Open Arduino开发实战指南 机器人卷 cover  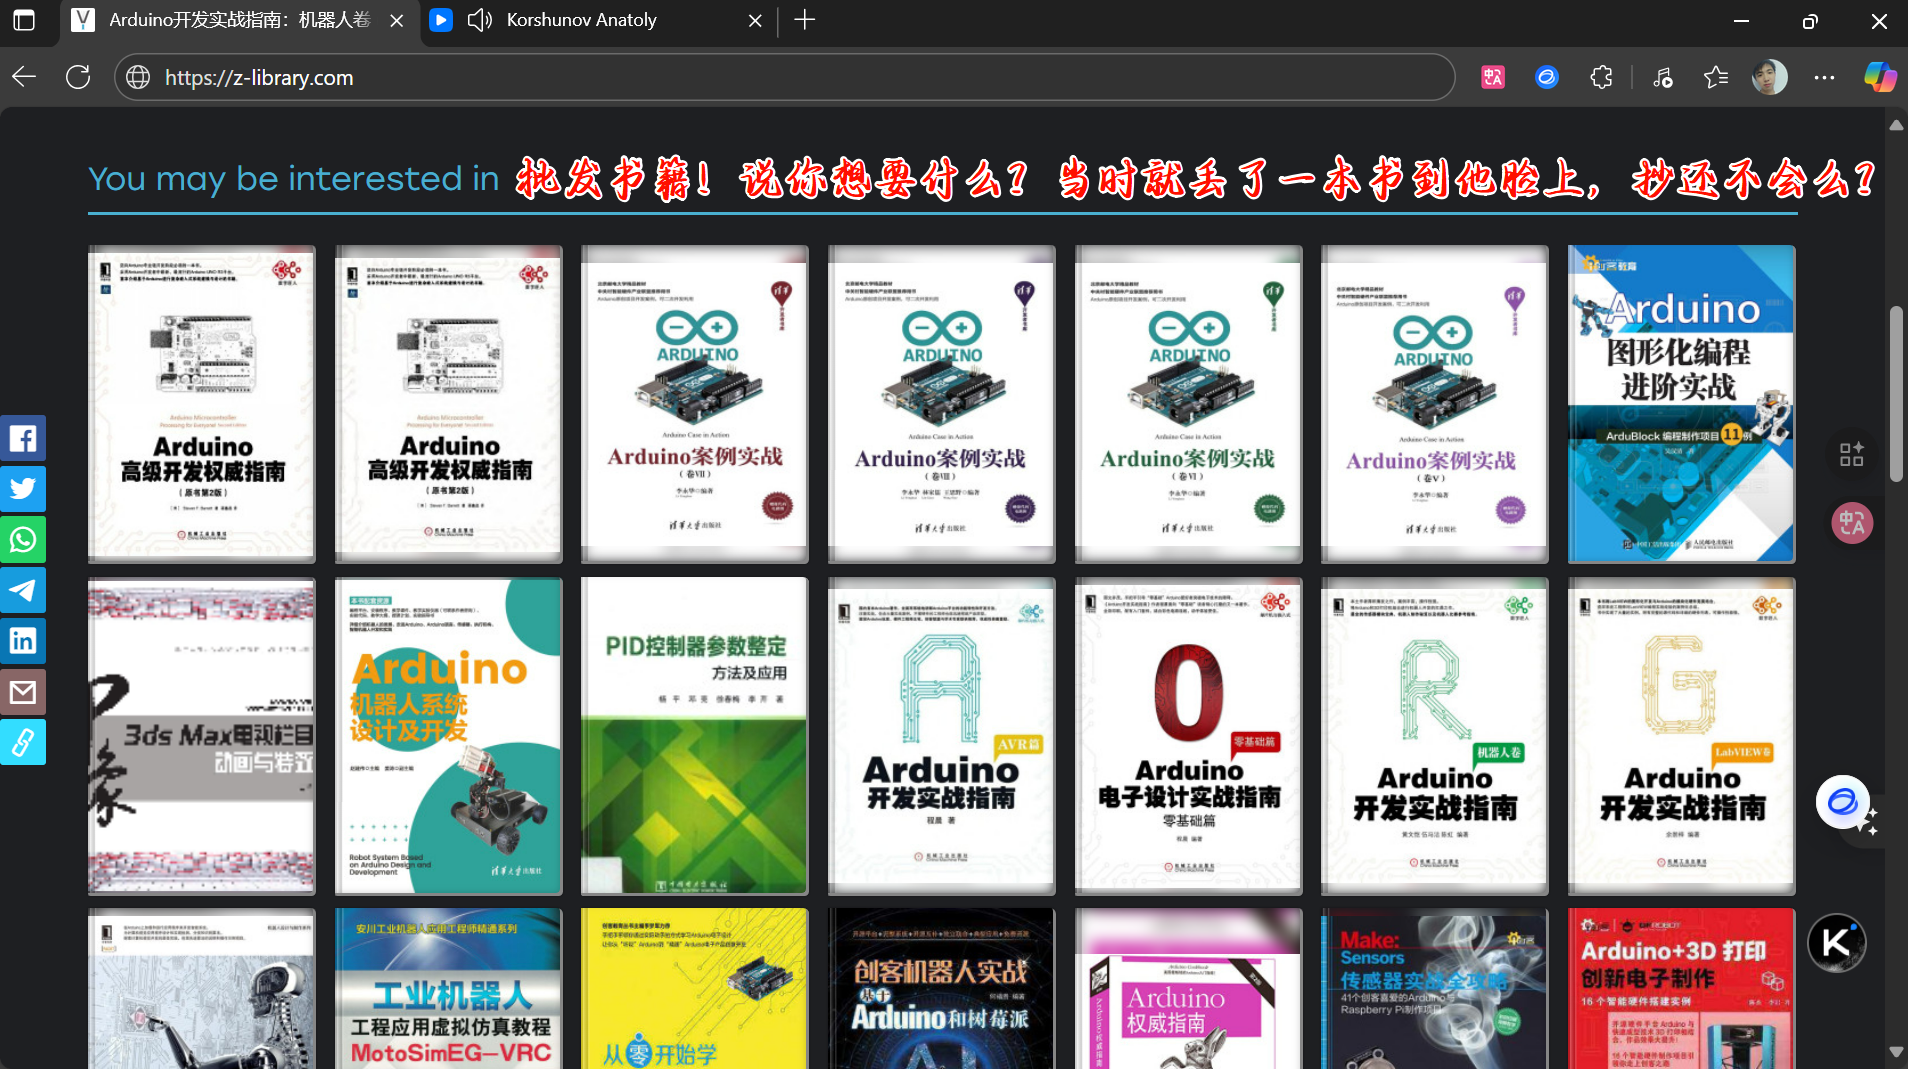(x=1435, y=736)
